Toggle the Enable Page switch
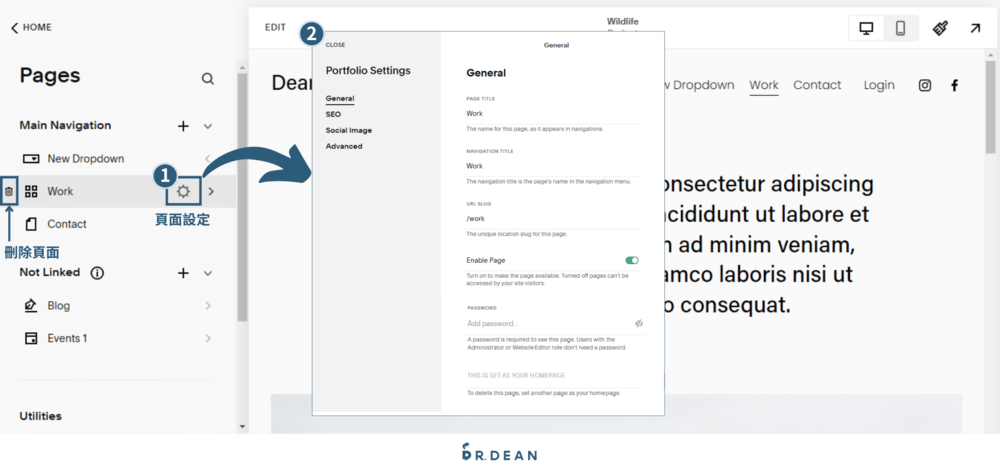1000x469 pixels. (631, 260)
